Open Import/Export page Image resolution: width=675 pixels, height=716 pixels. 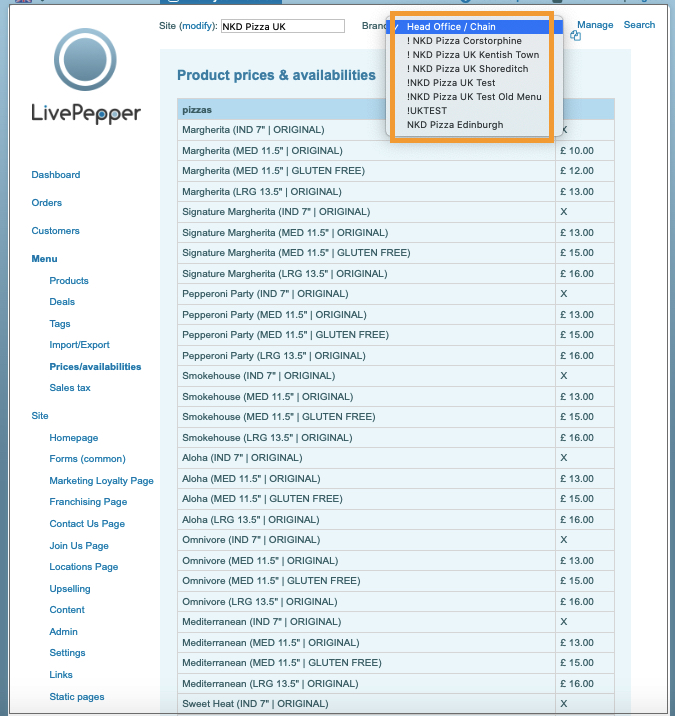(x=79, y=345)
